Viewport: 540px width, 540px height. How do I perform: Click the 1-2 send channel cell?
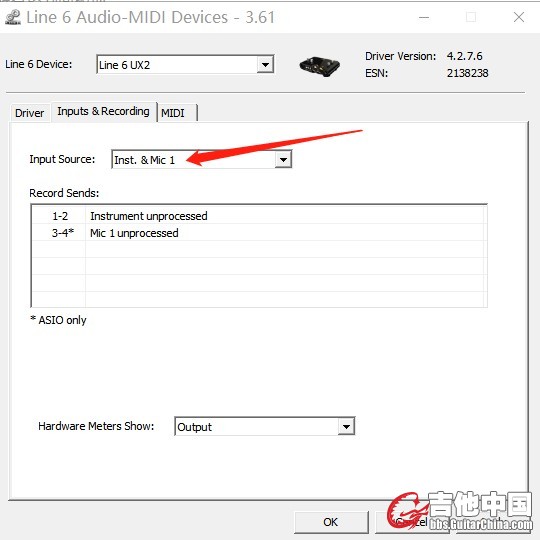pos(60,216)
